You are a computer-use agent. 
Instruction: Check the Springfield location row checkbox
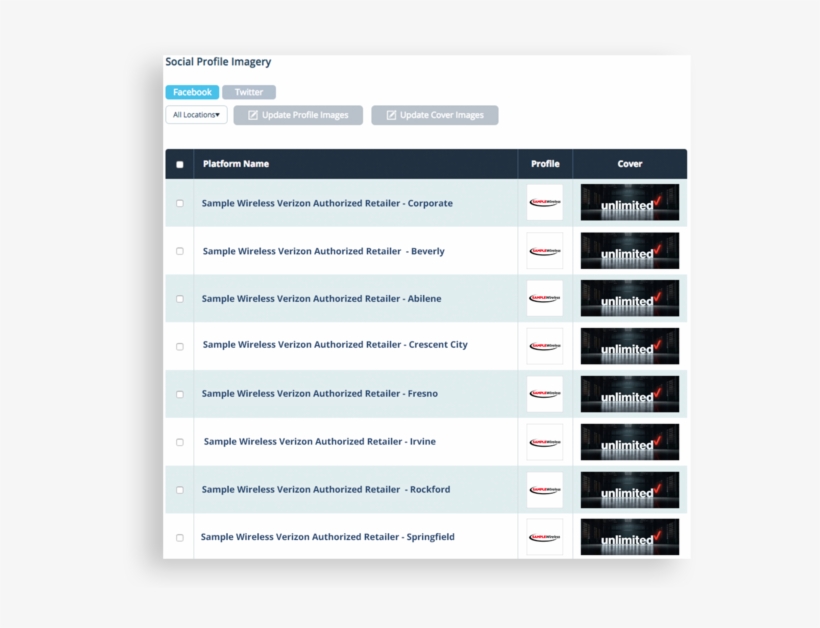[x=180, y=538]
